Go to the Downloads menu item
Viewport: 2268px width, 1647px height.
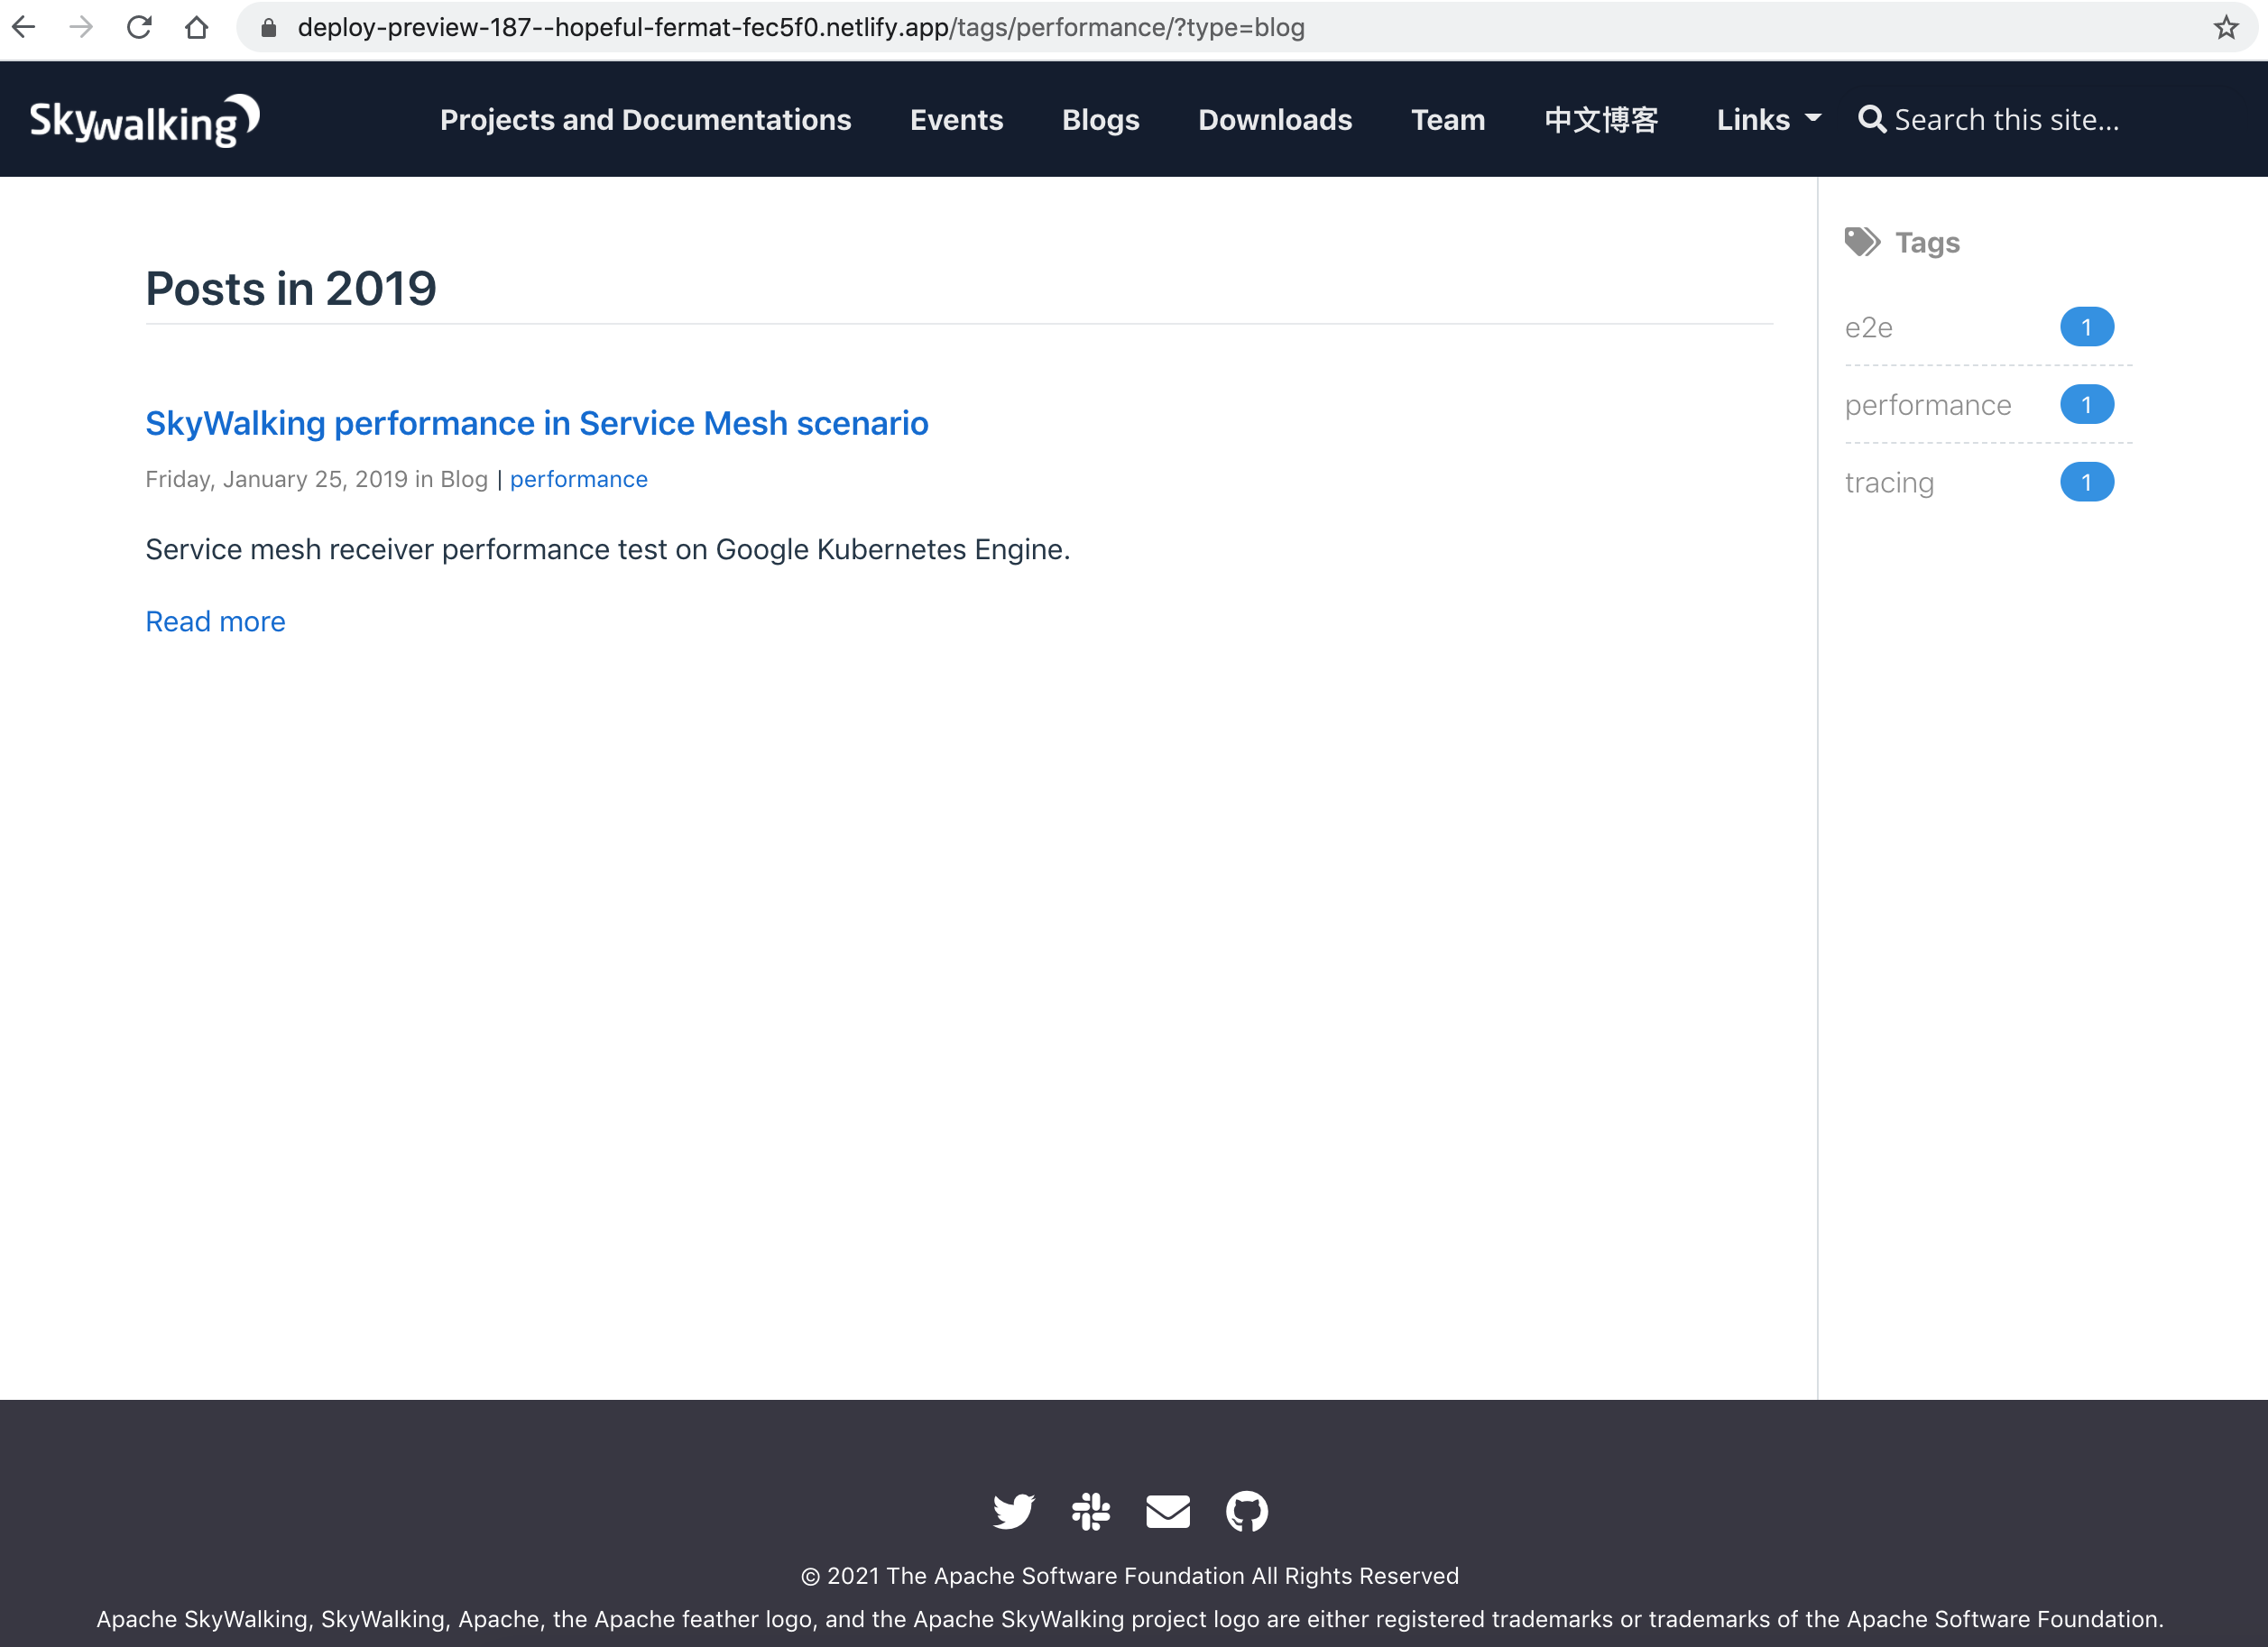click(x=1274, y=120)
